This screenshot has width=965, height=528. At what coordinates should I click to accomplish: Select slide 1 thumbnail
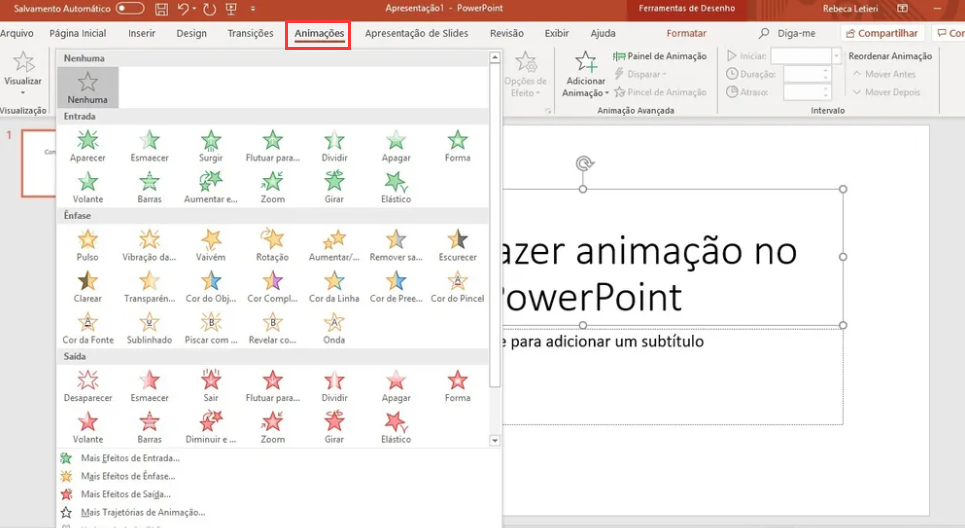tap(39, 163)
